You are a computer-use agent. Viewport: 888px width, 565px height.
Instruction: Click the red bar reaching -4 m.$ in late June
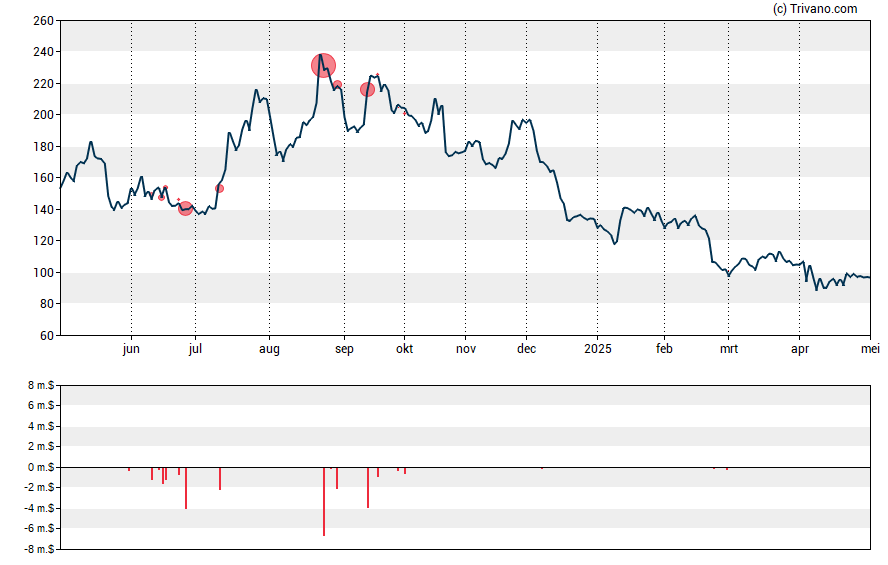pos(186,488)
